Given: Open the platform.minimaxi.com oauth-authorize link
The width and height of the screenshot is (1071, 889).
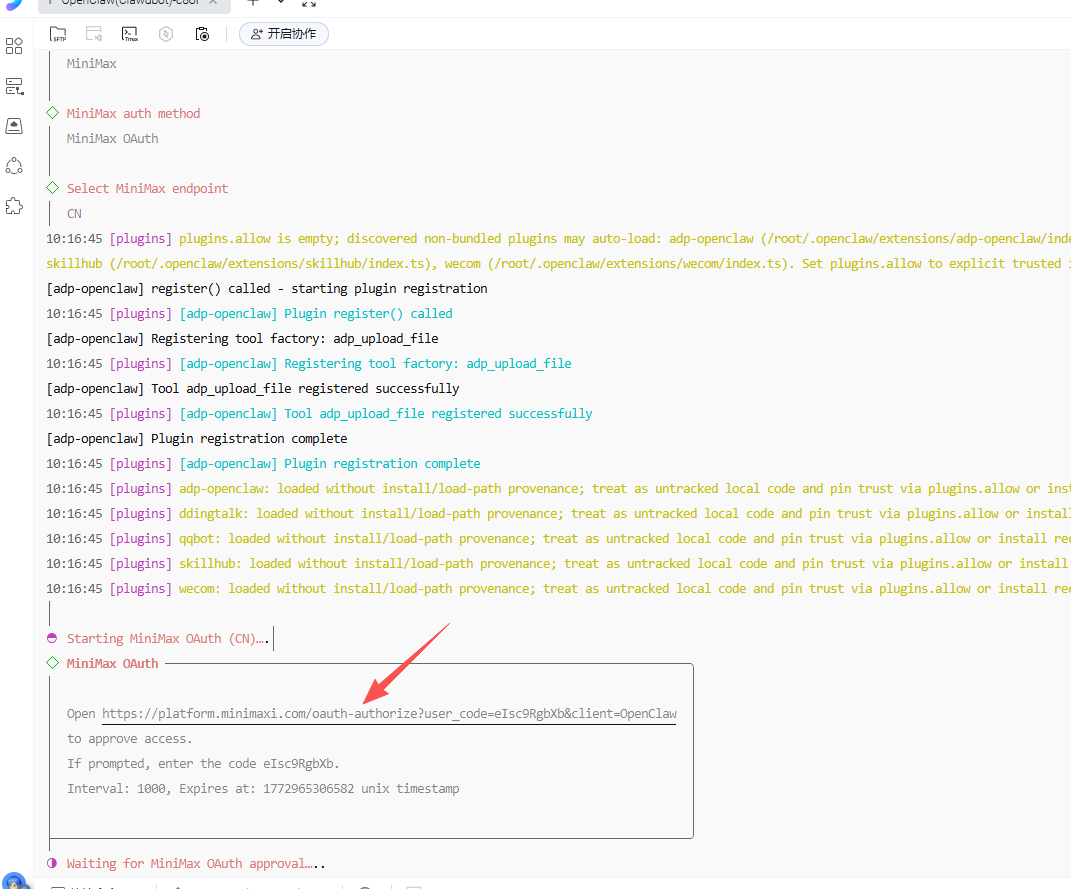Looking at the screenshot, I should click(389, 714).
